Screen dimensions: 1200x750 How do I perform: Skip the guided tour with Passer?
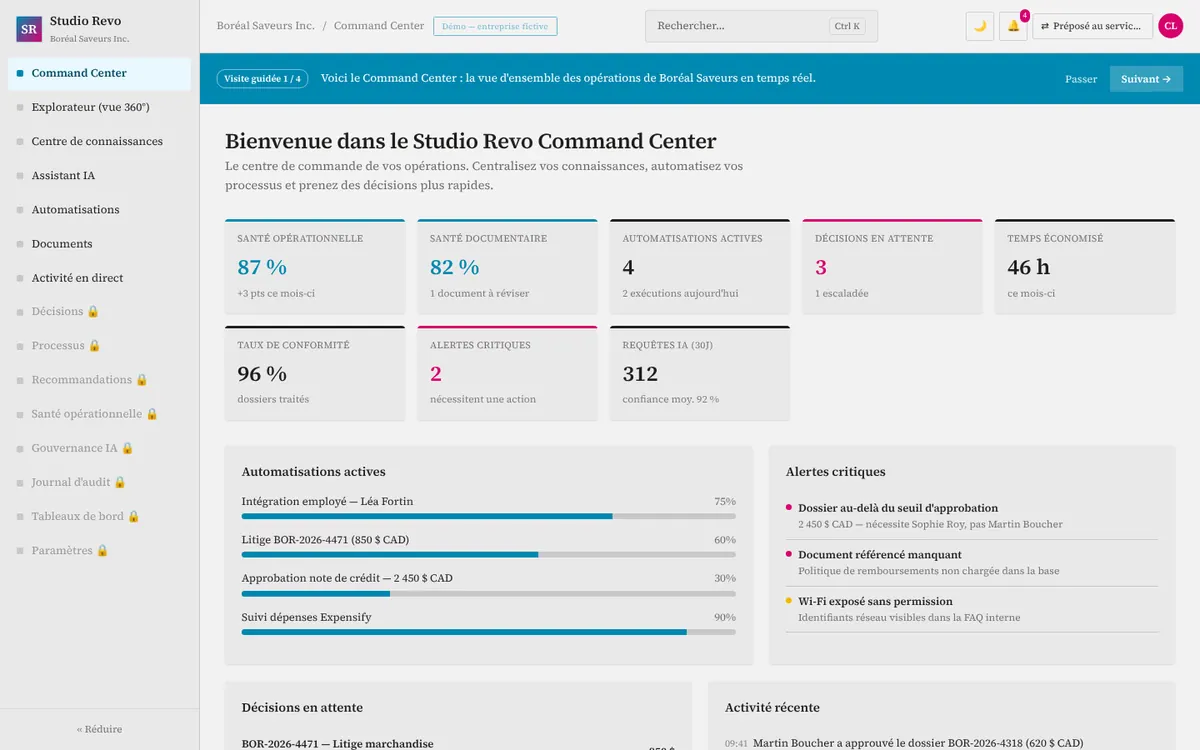pyautogui.click(x=1081, y=79)
